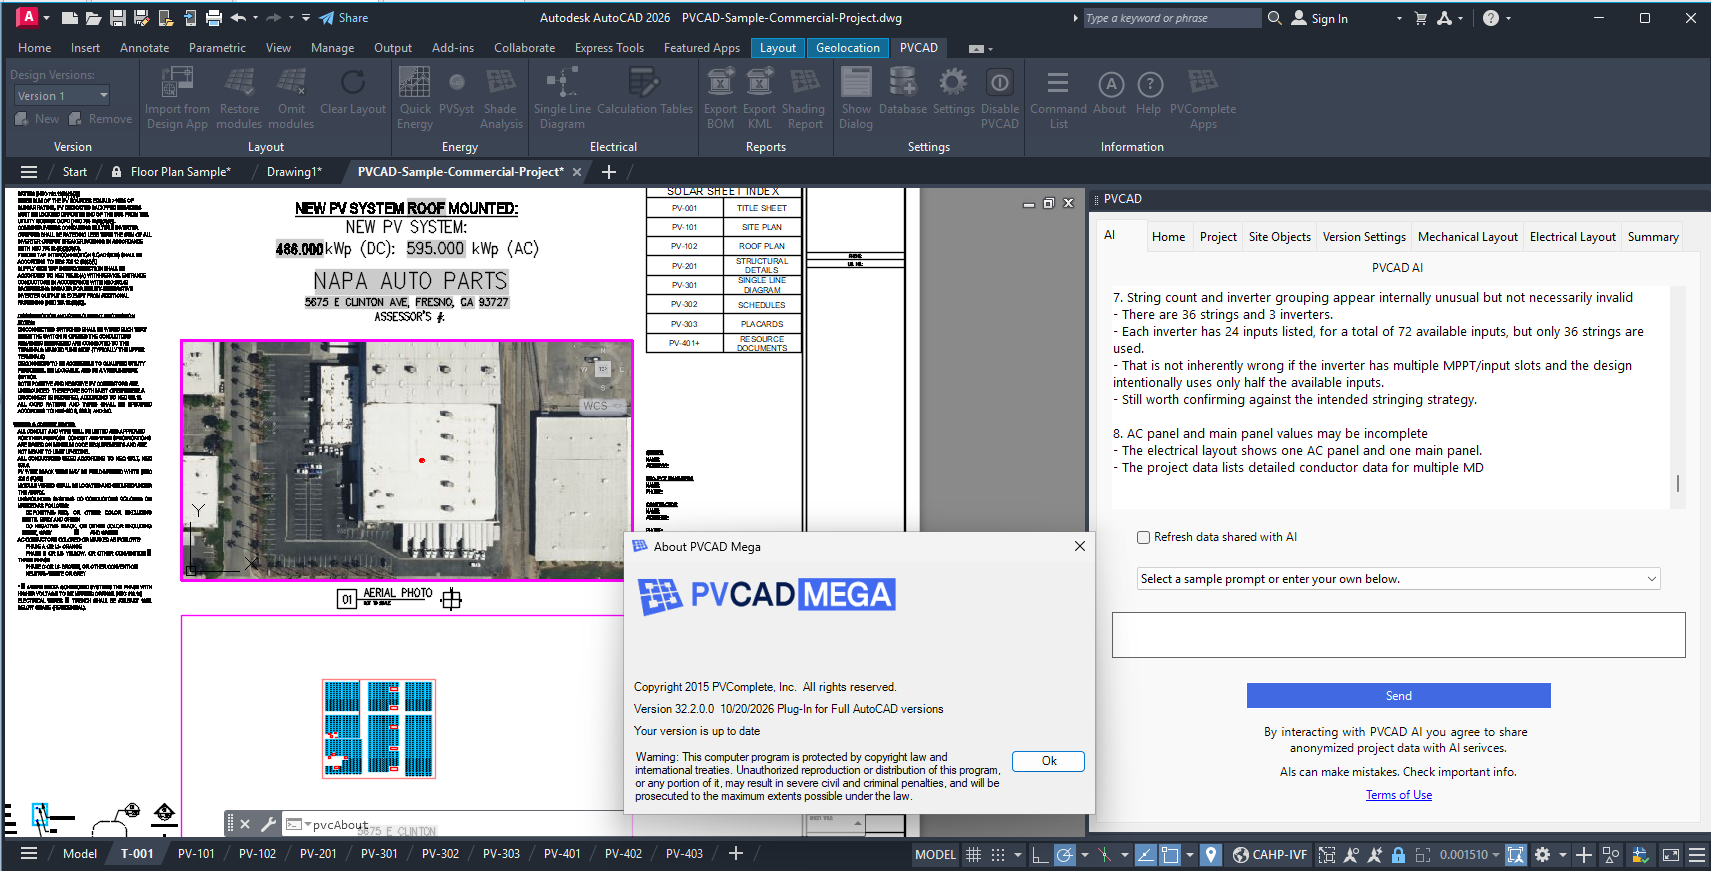Toggle ortho mode in the status bar
Image resolution: width=1711 pixels, height=871 pixels.
[1041, 855]
